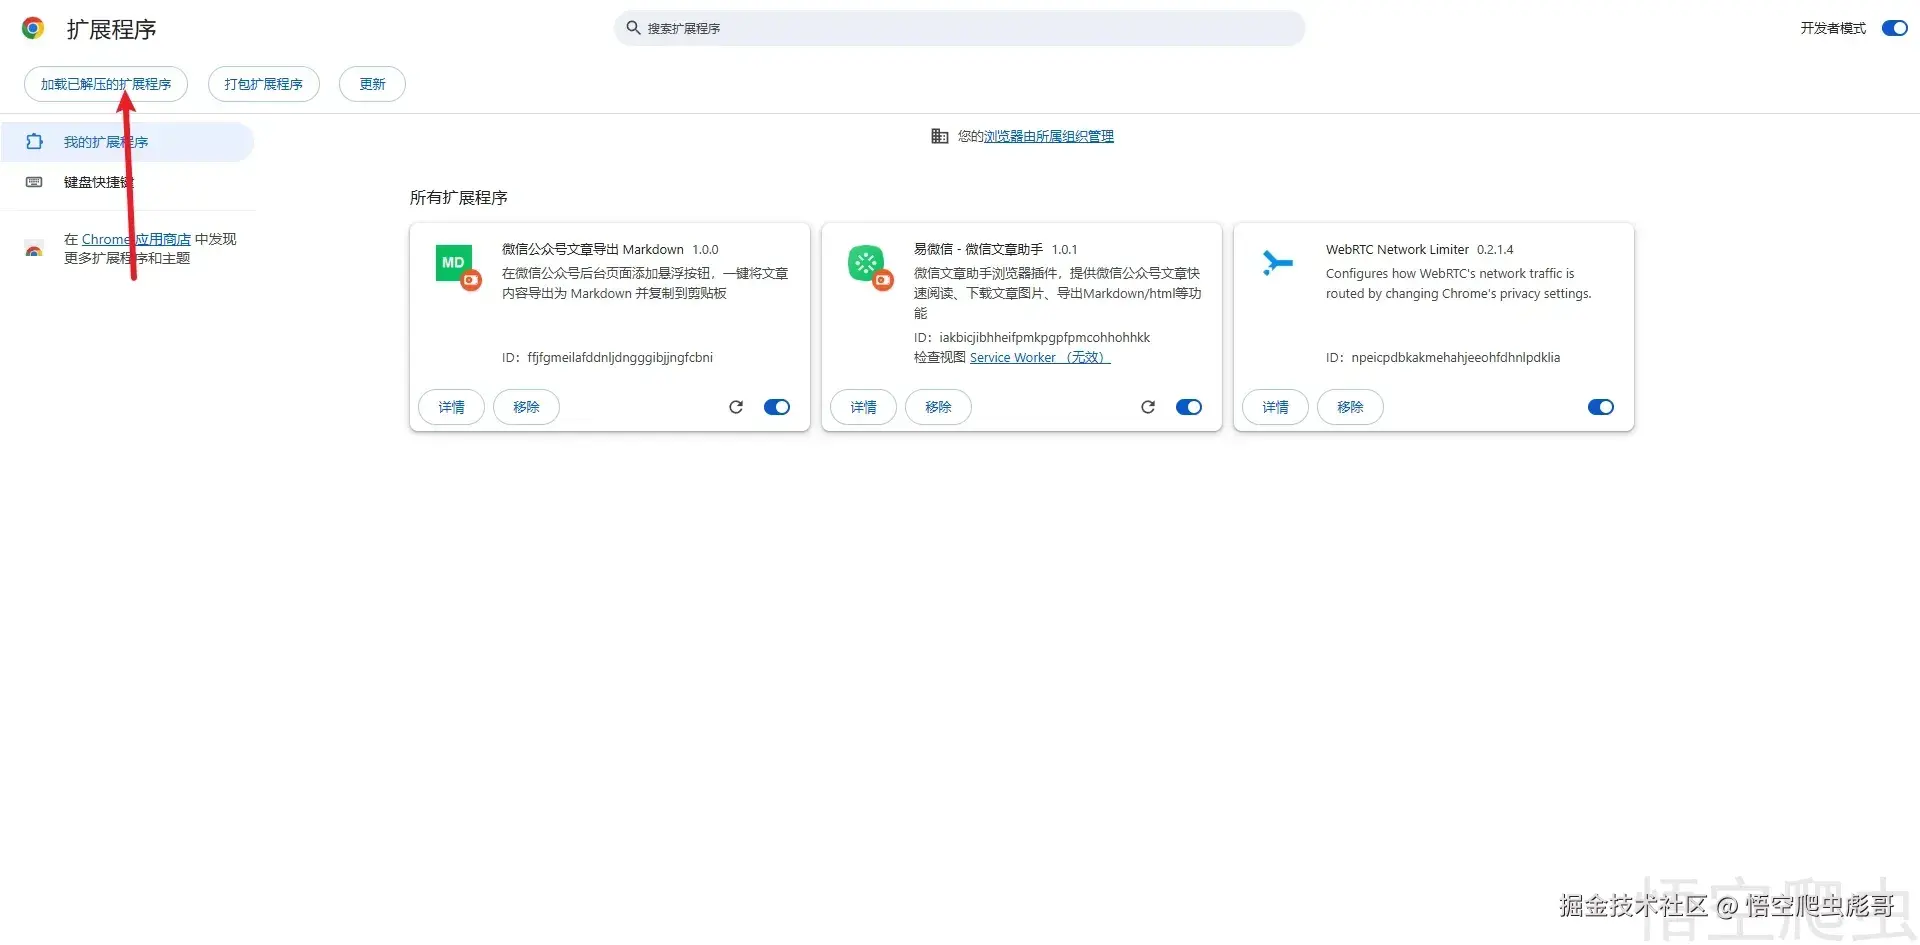Open 详情 for 微信公众号文章导出 Markdown
Screen dimensions: 1920x945
(451, 407)
